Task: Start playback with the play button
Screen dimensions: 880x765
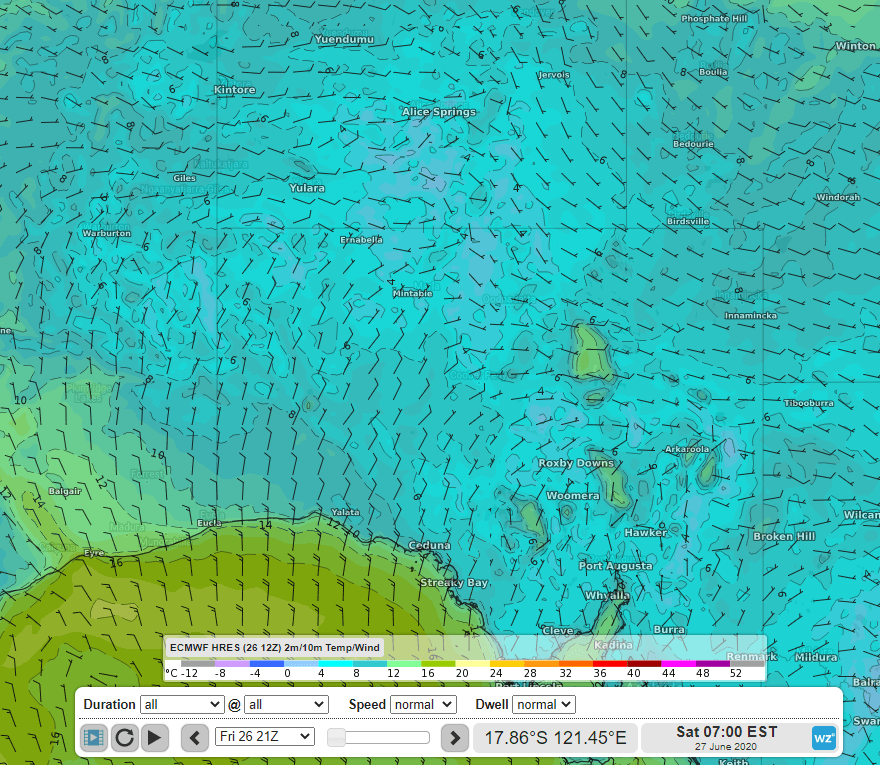Action: (155, 738)
